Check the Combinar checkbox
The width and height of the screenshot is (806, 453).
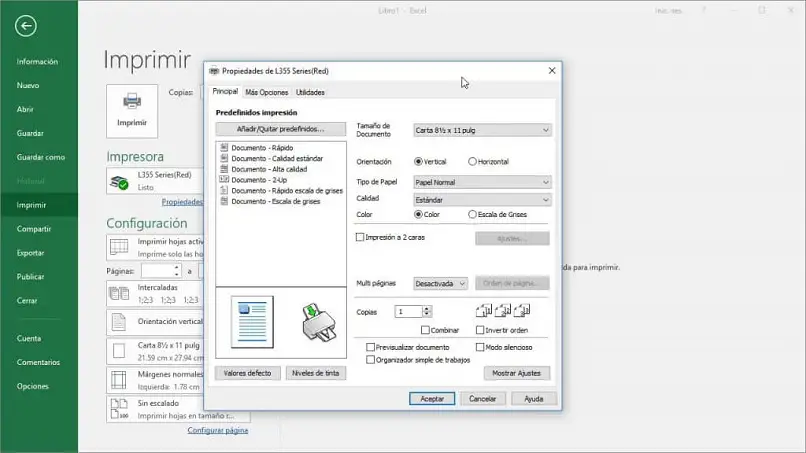[425, 330]
